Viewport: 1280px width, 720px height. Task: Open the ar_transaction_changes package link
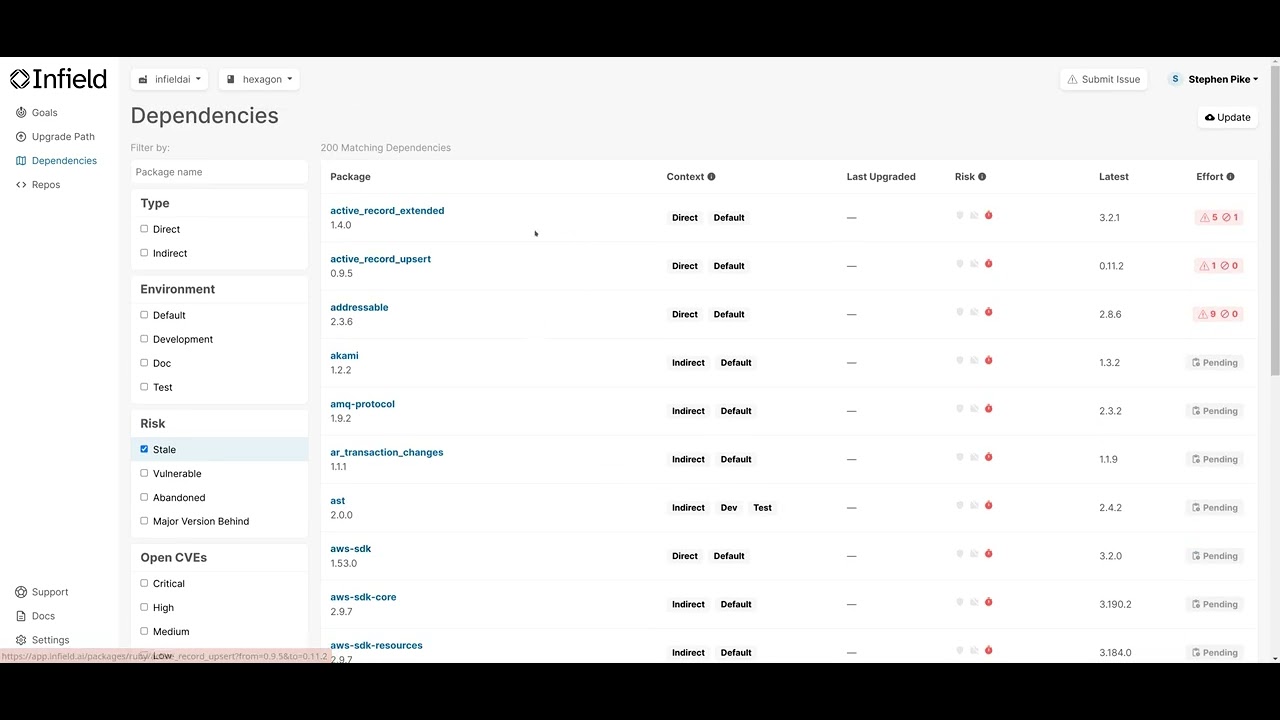(386, 452)
